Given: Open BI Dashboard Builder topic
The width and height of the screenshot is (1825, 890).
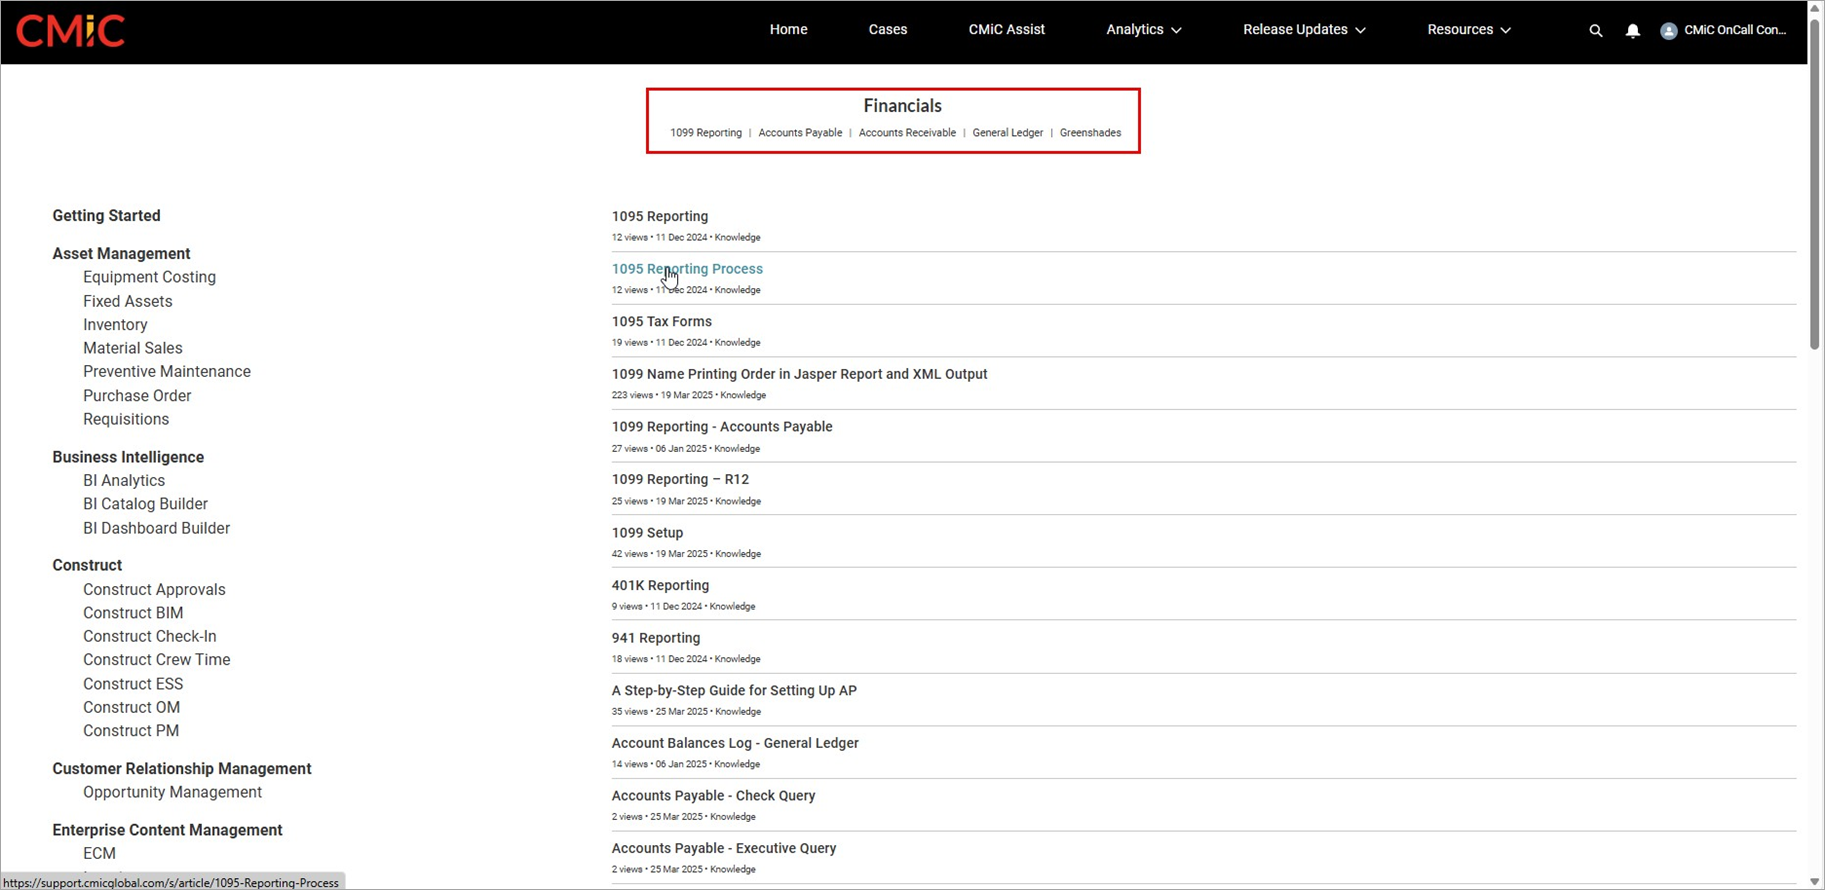Looking at the screenshot, I should (x=156, y=528).
